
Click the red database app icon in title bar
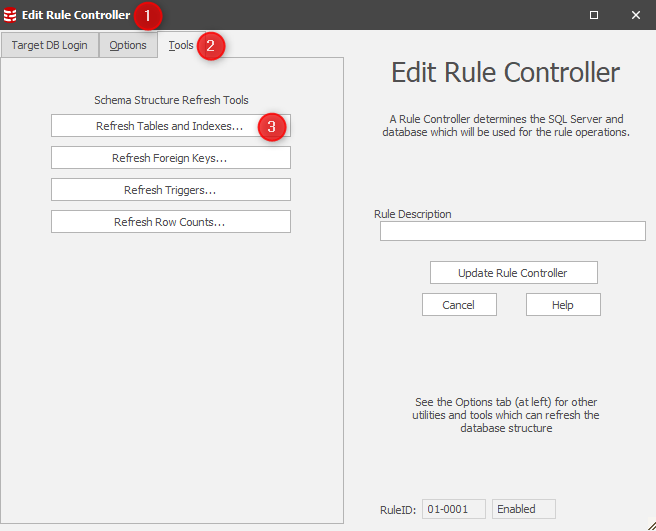point(10,15)
